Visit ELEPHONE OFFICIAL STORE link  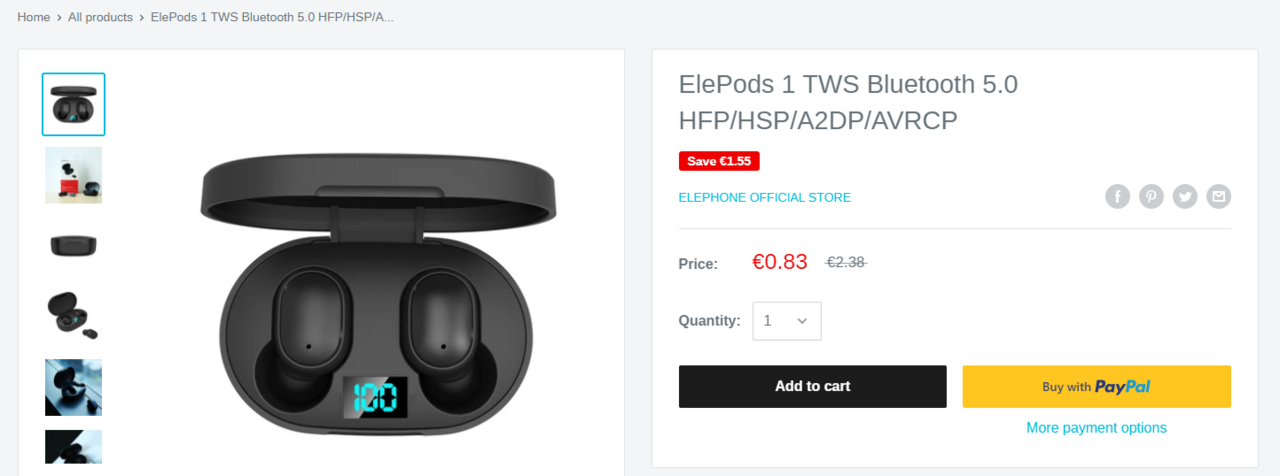[x=765, y=197]
